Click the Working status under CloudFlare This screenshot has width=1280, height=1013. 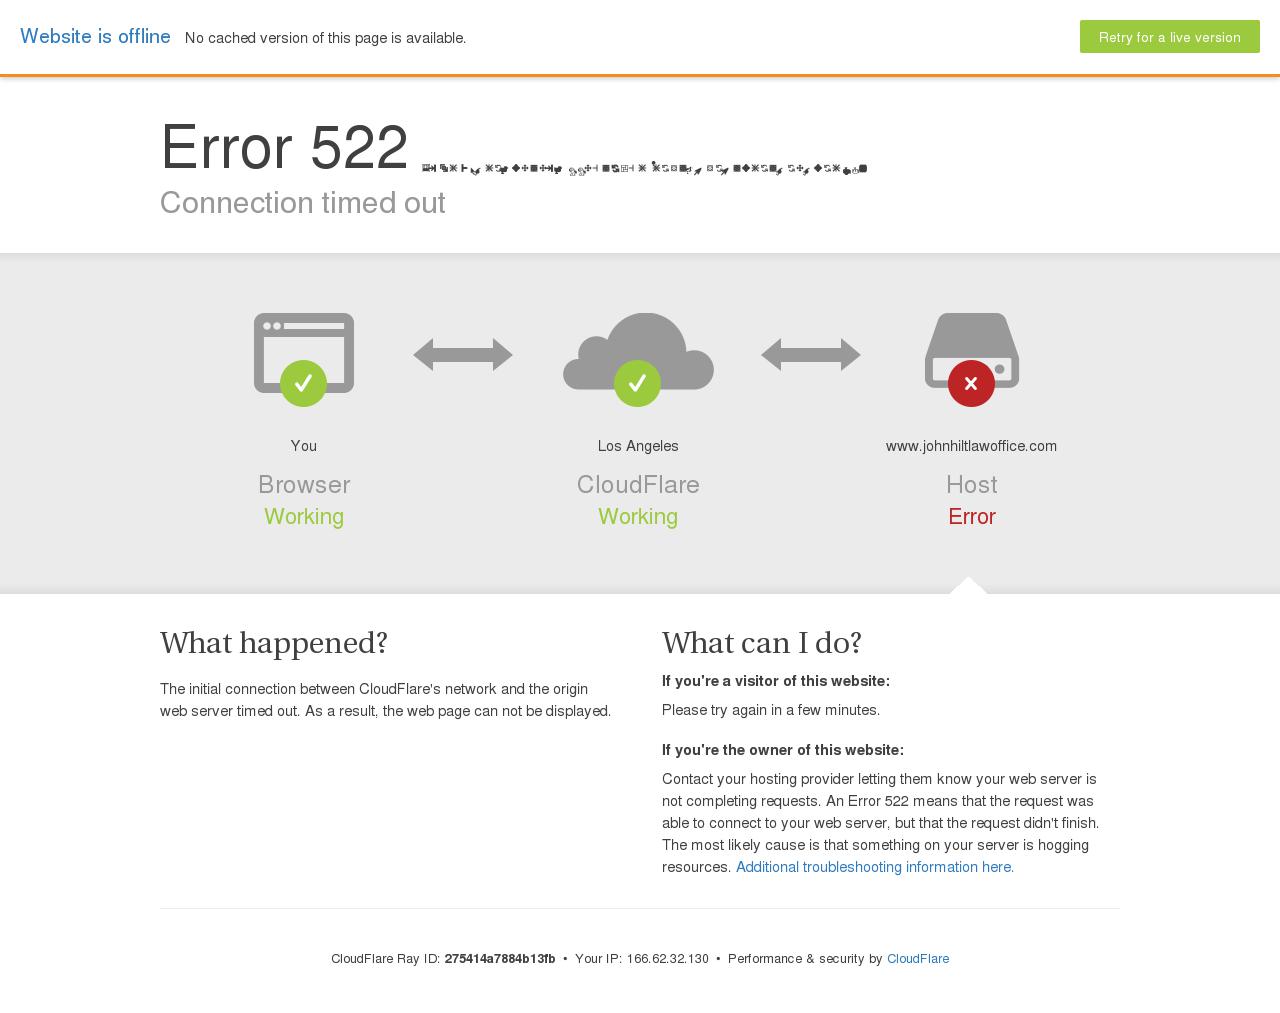click(x=638, y=516)
